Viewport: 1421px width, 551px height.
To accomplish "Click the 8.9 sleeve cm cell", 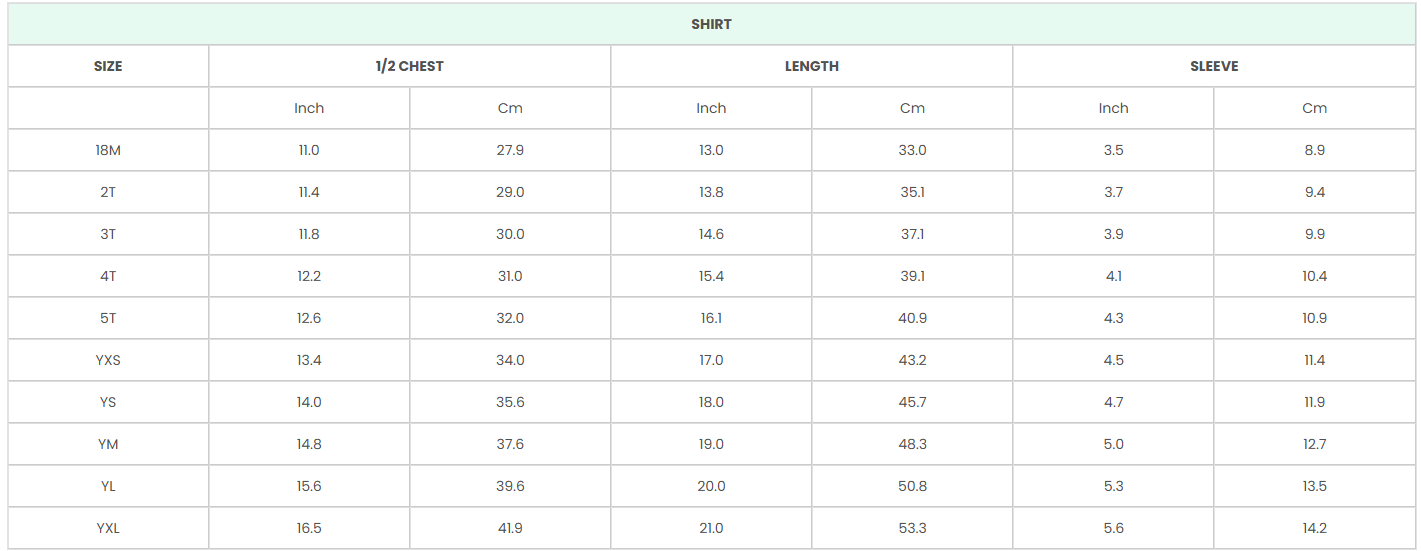I will [x=1314, y=150].
